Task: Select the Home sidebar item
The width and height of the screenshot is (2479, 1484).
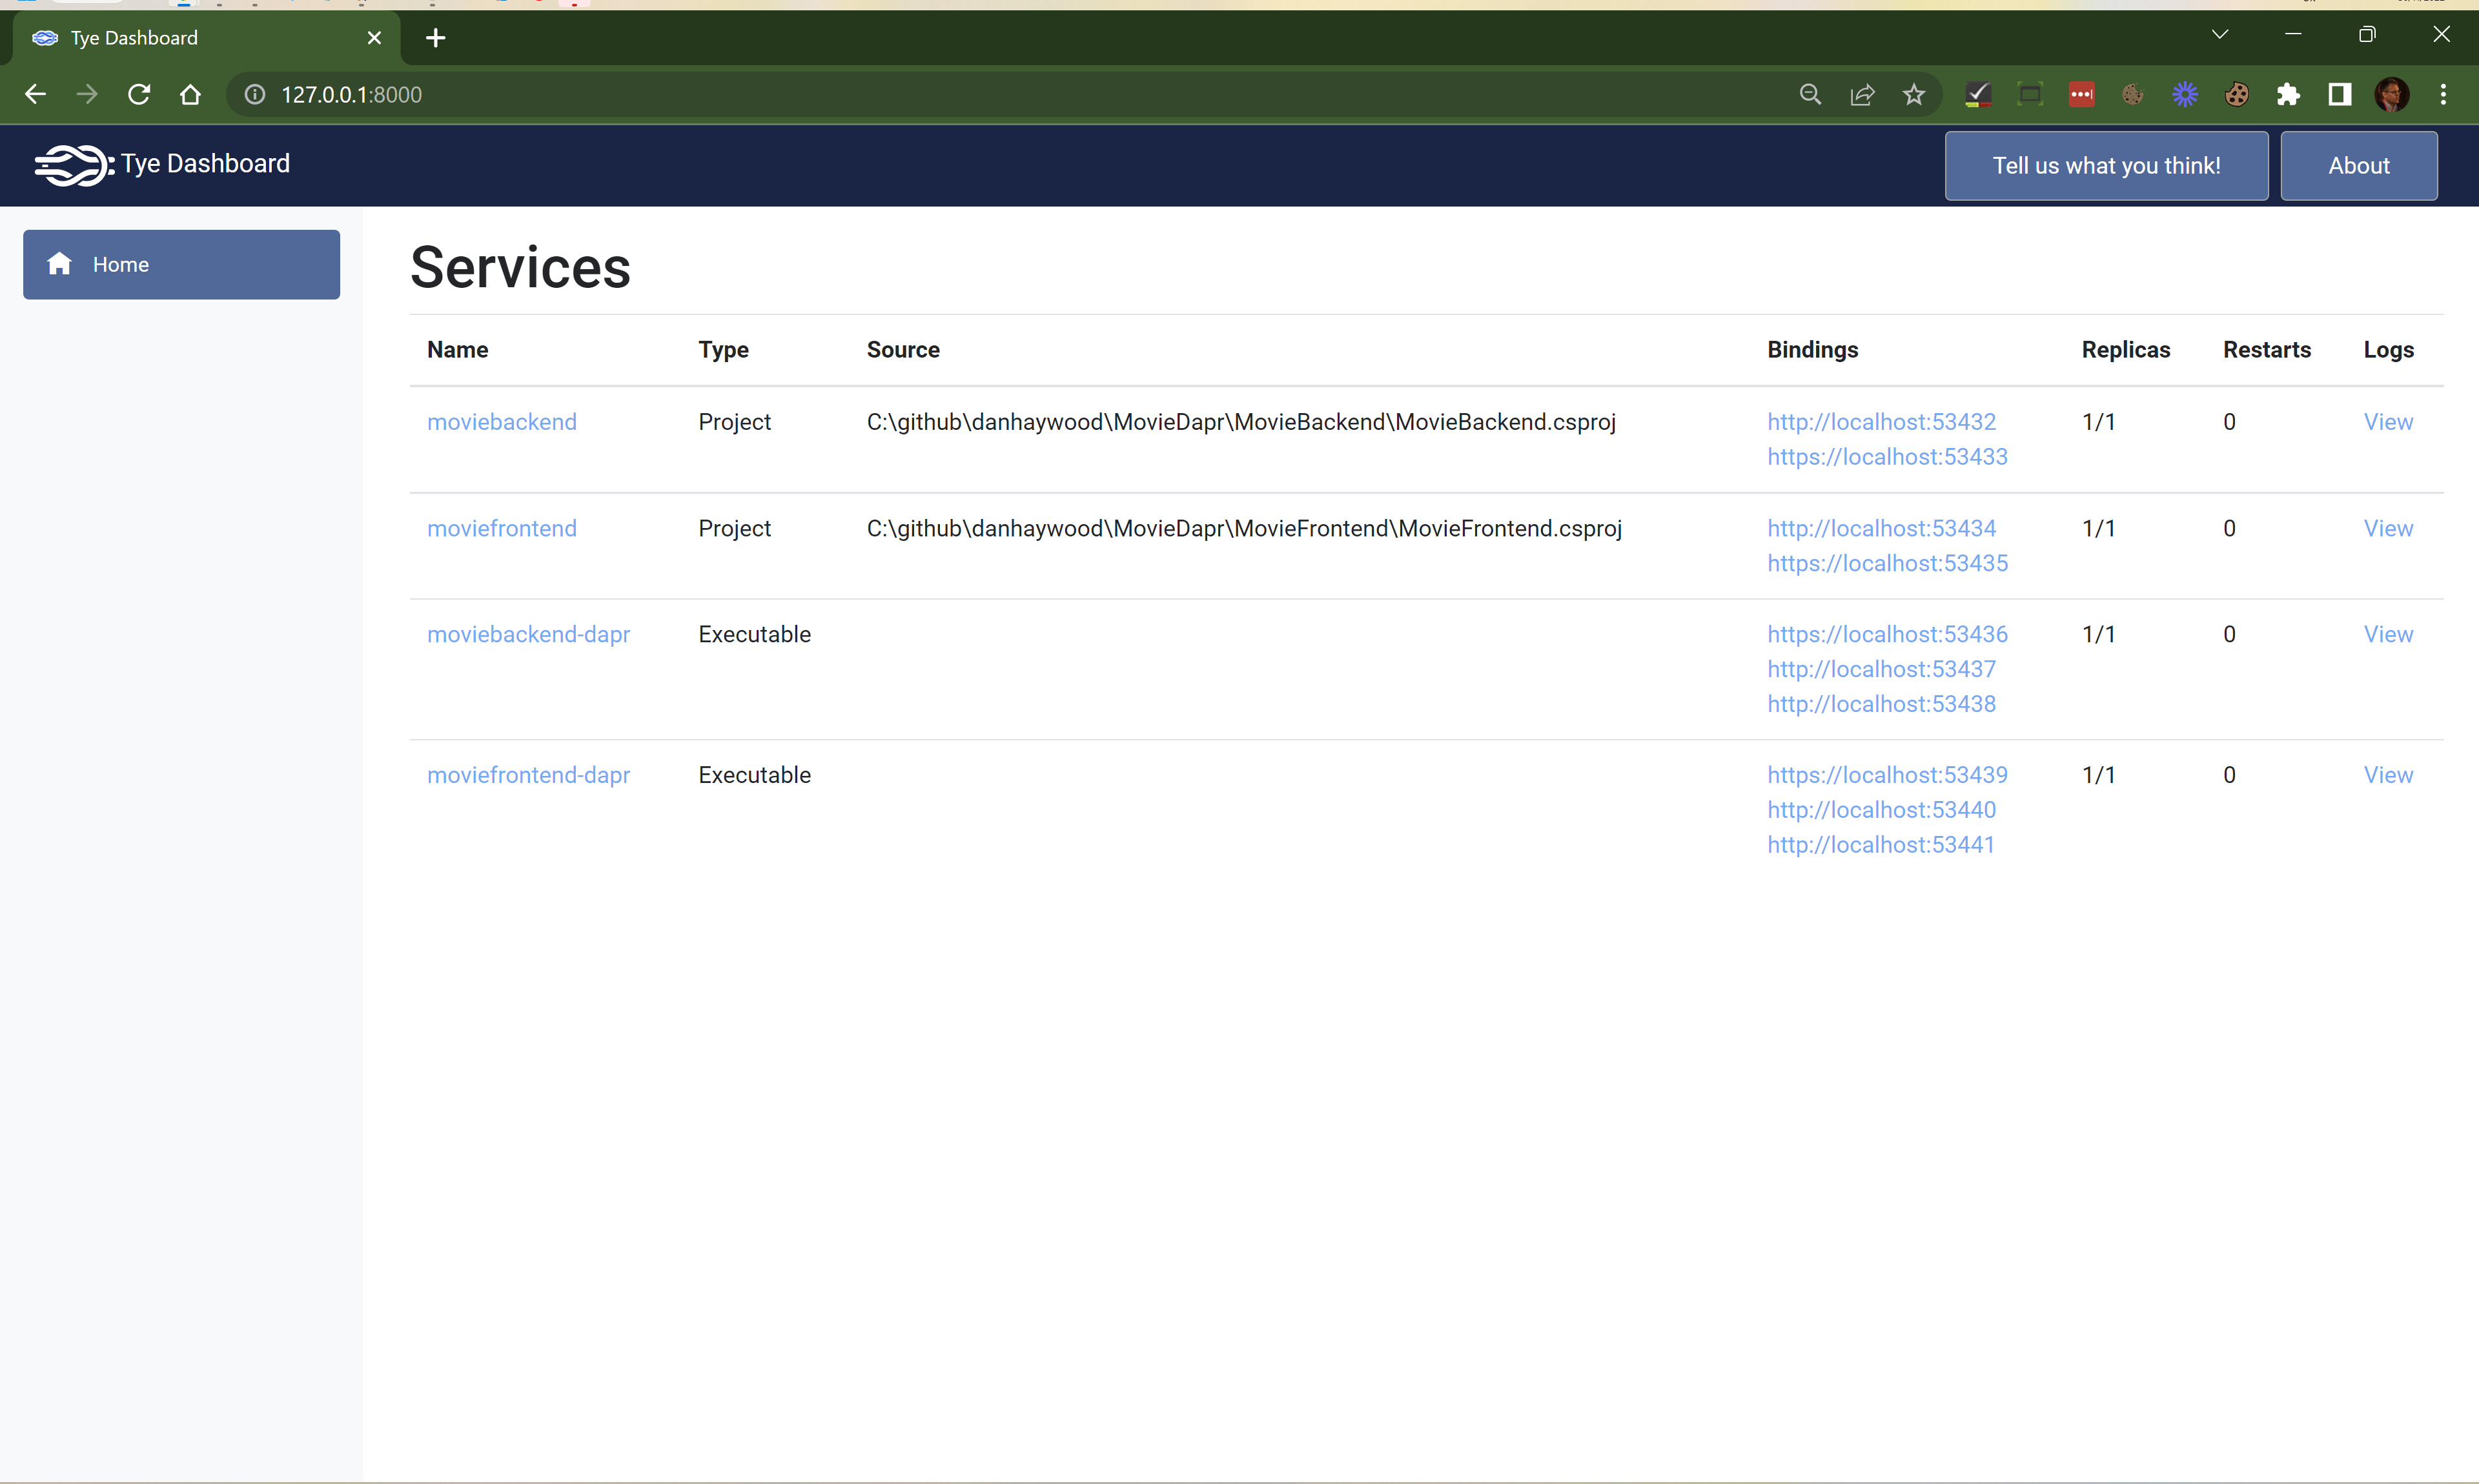Action: coord(181,264)
